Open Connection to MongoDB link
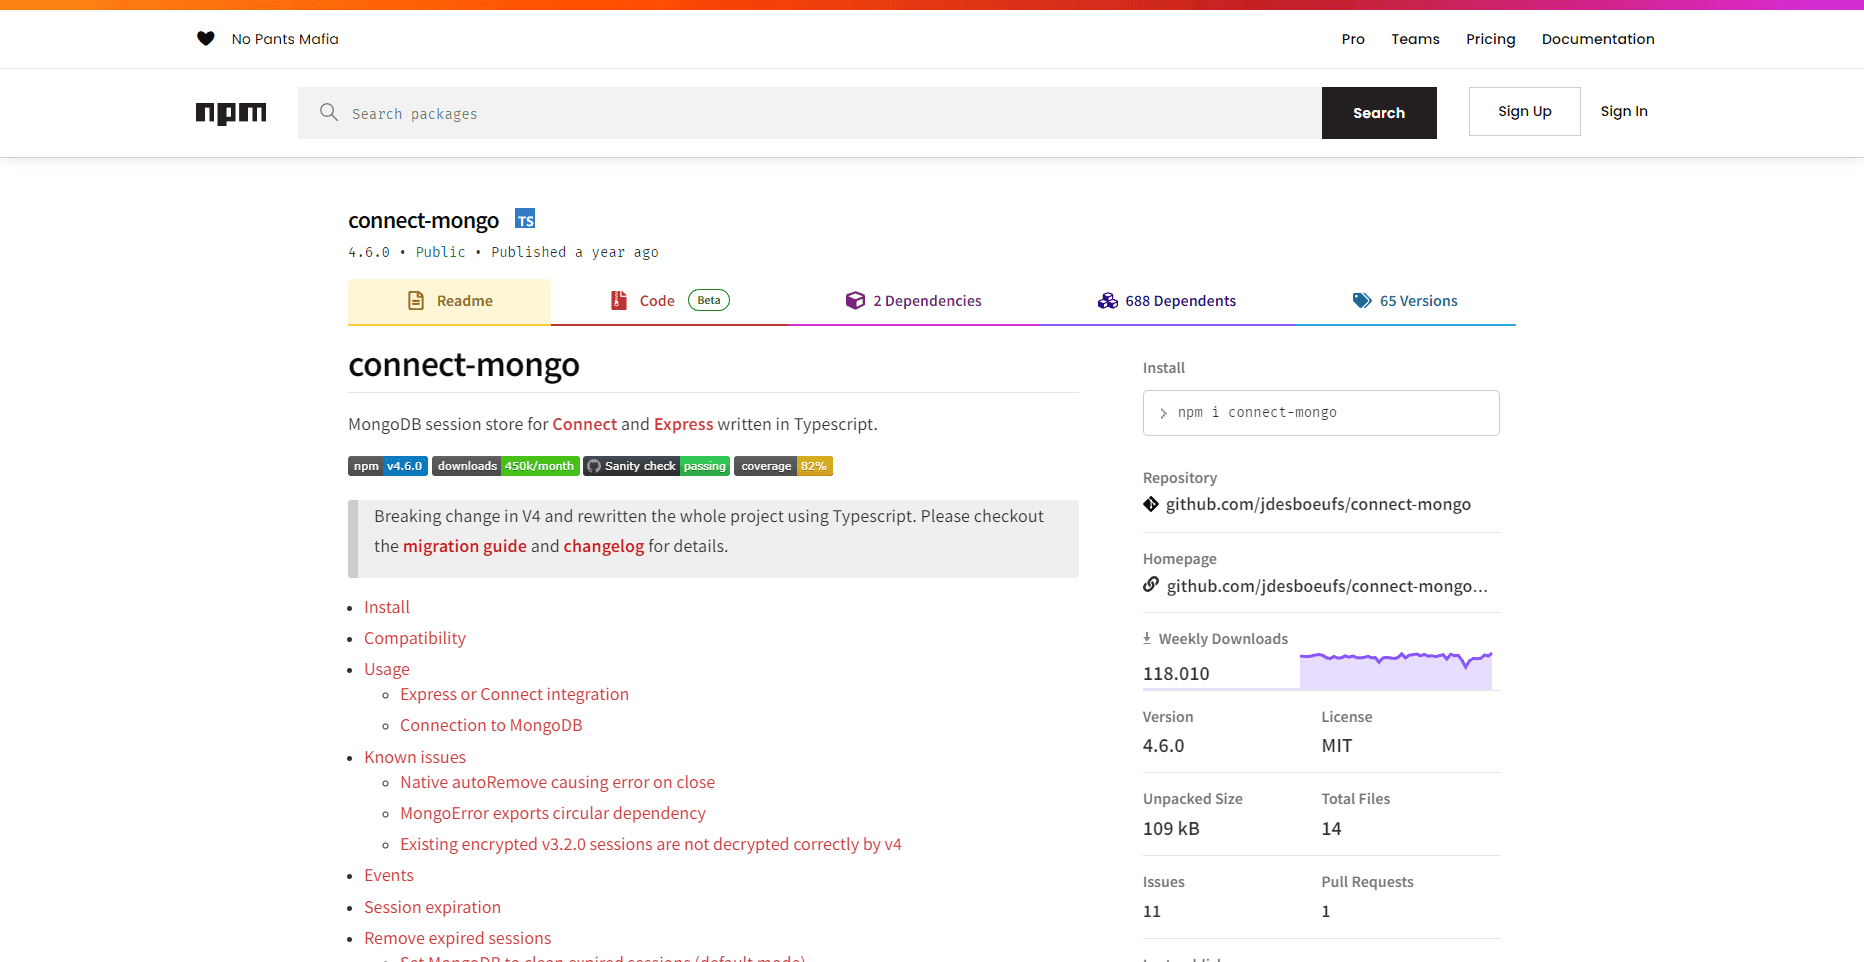 coord(491,725)
